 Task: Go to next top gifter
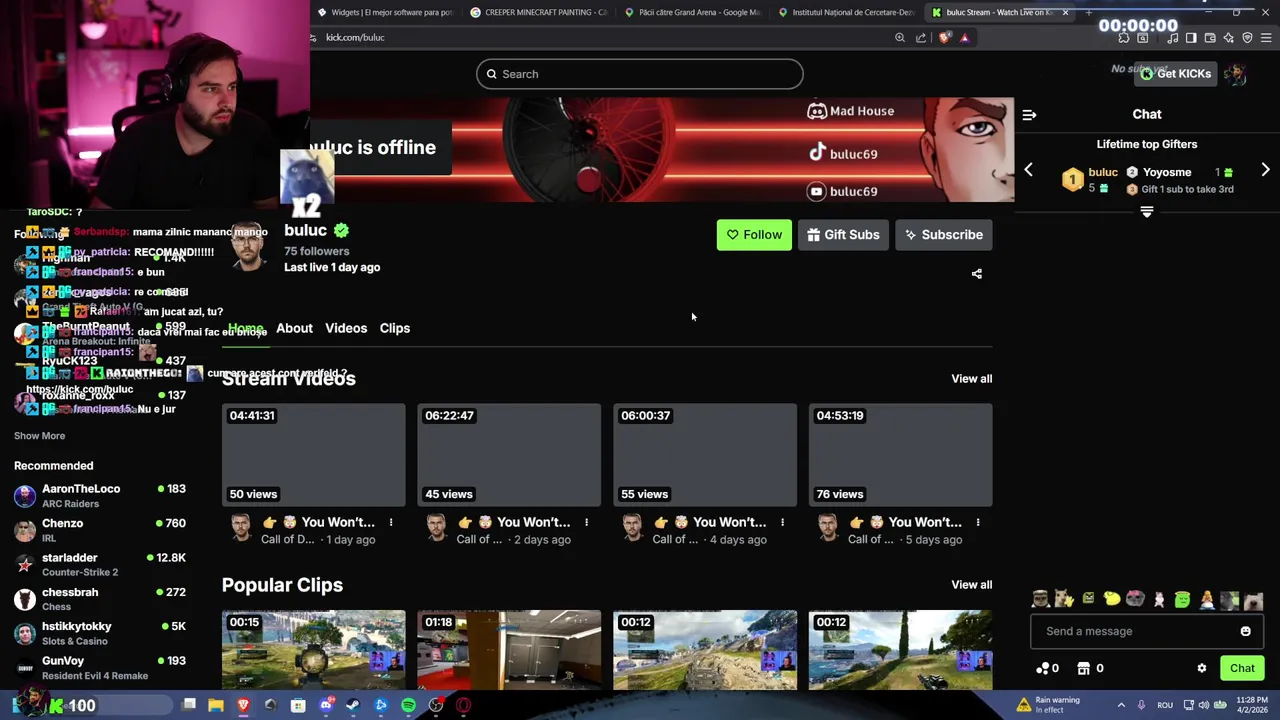1265,170
